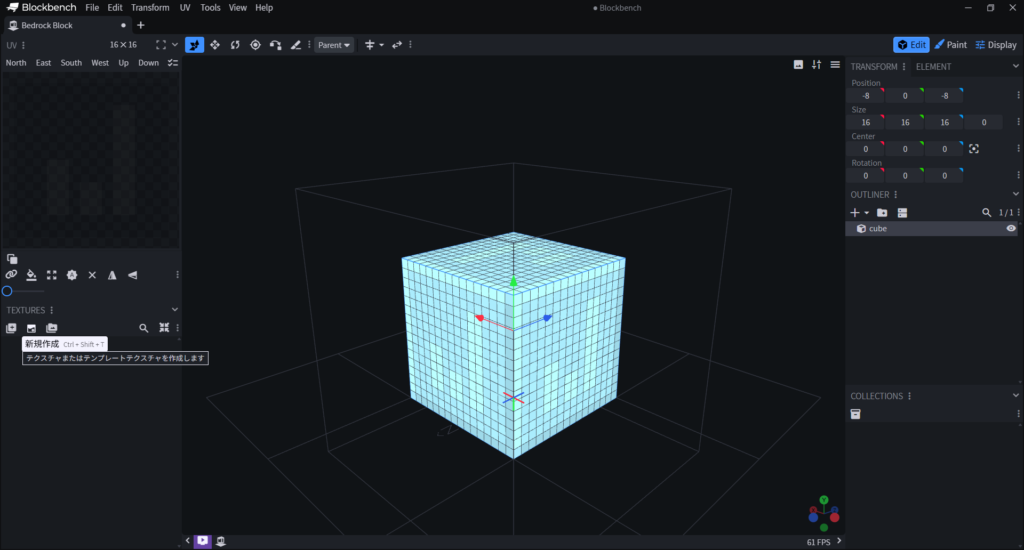This screenshot has width=1024, height=550.
Task: Click the focus-on-selection icon beside Center fields
Action: click(x=973, y=149)
